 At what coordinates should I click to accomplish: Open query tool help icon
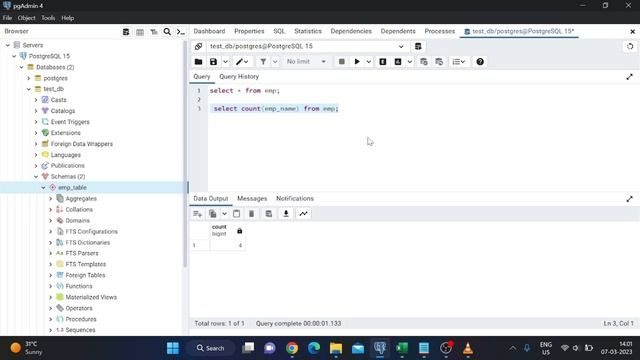(x=480, y=62)
